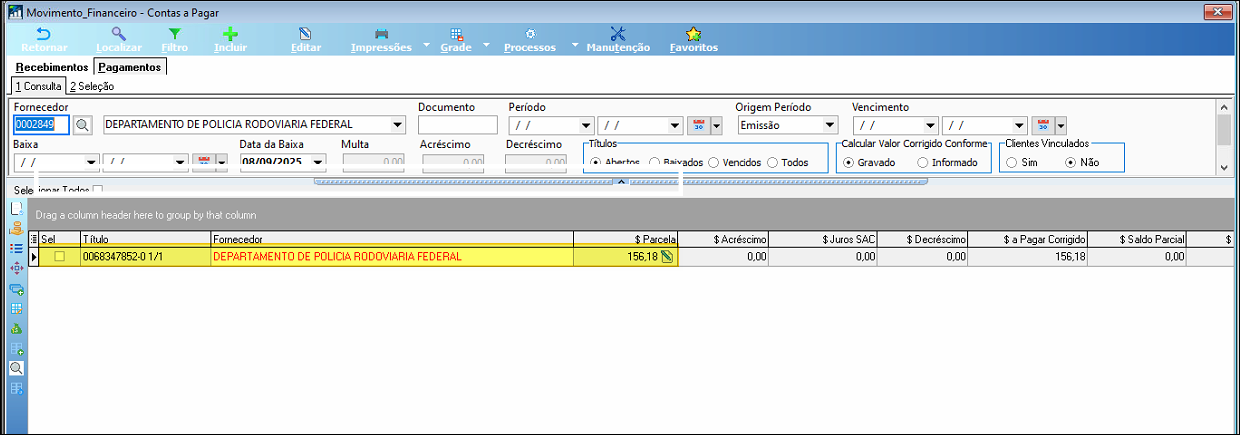Open the 2 Seleção tab
Screen dimensions: 1240x435
tap(92, 86)
